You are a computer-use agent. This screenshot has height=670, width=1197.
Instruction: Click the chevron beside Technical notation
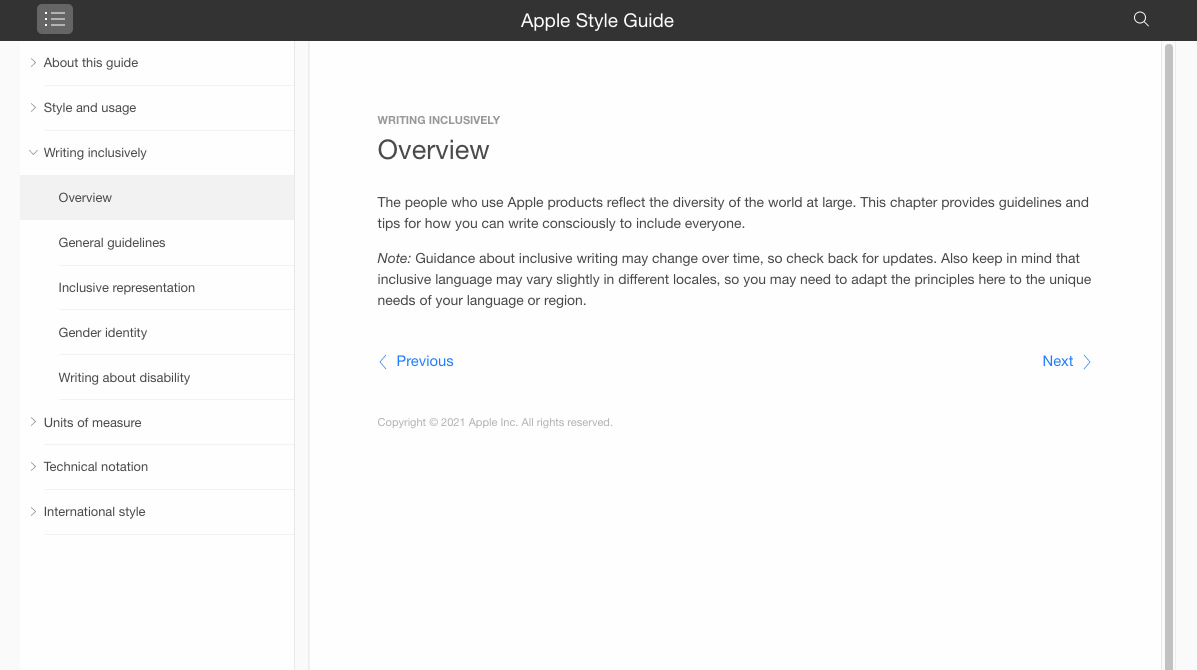33,466
